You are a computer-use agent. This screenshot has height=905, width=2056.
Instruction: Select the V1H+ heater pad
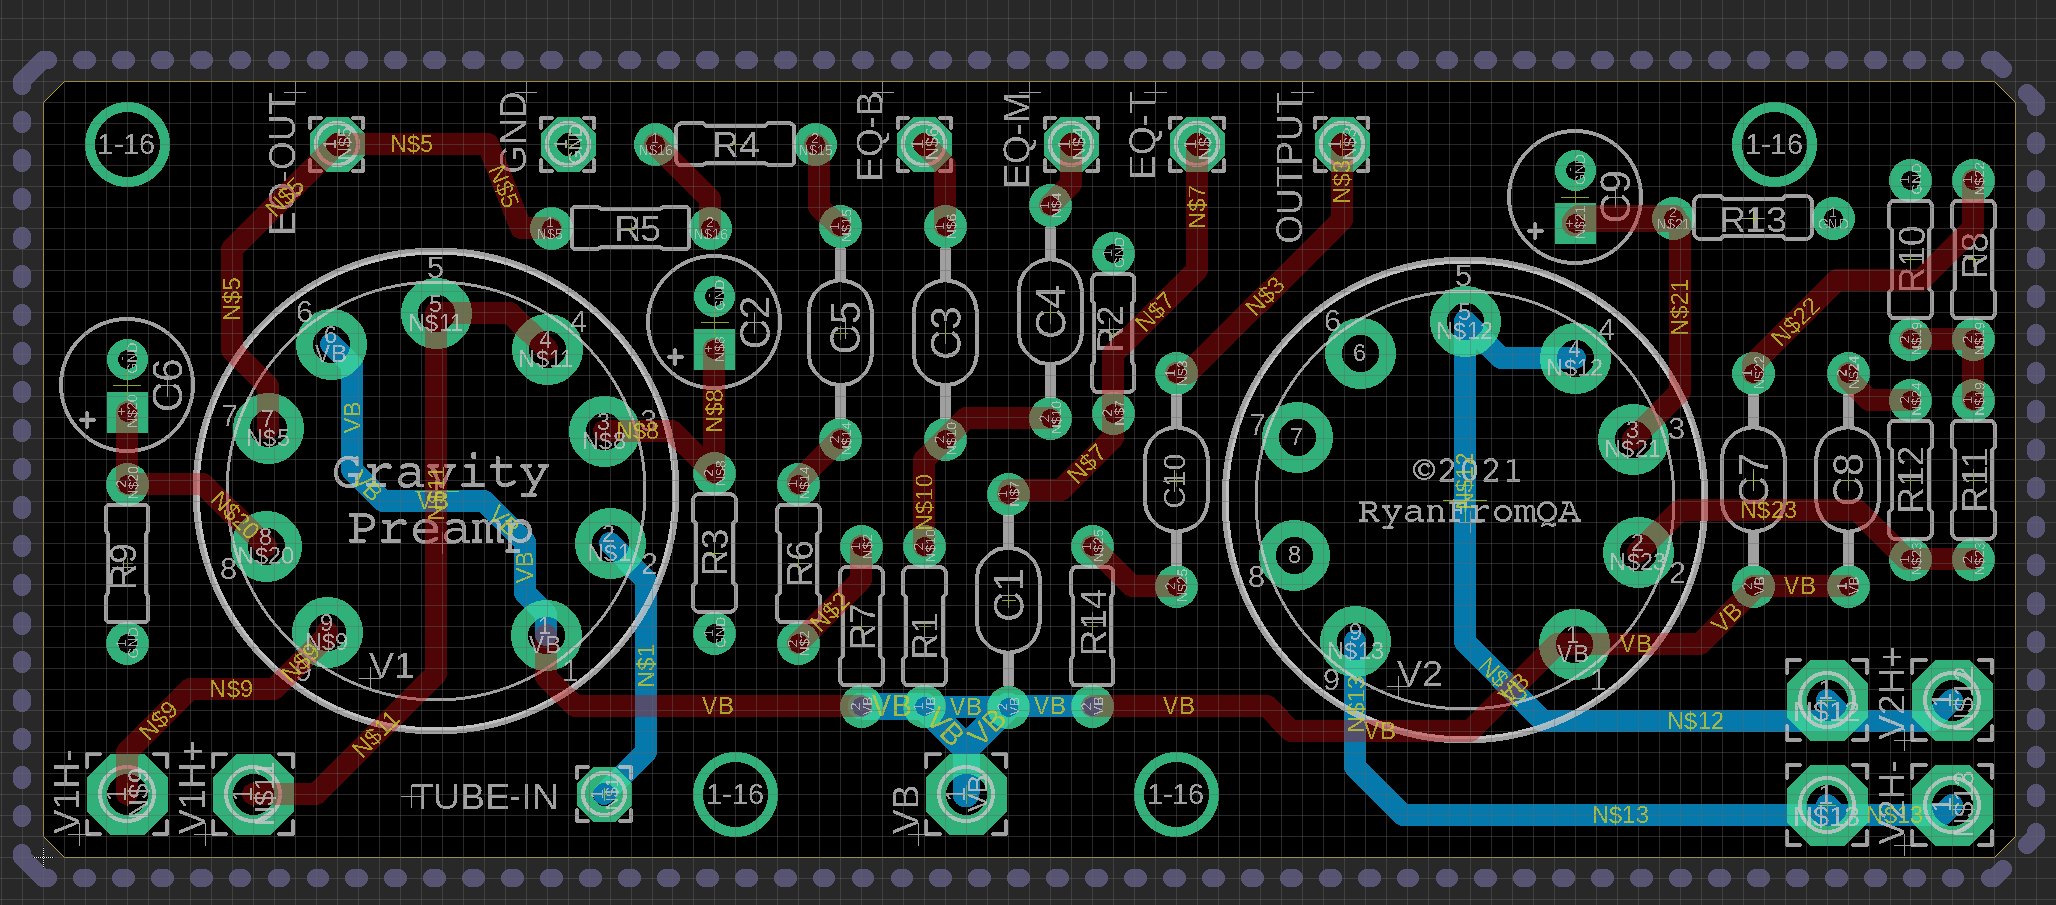click(254, 794)
